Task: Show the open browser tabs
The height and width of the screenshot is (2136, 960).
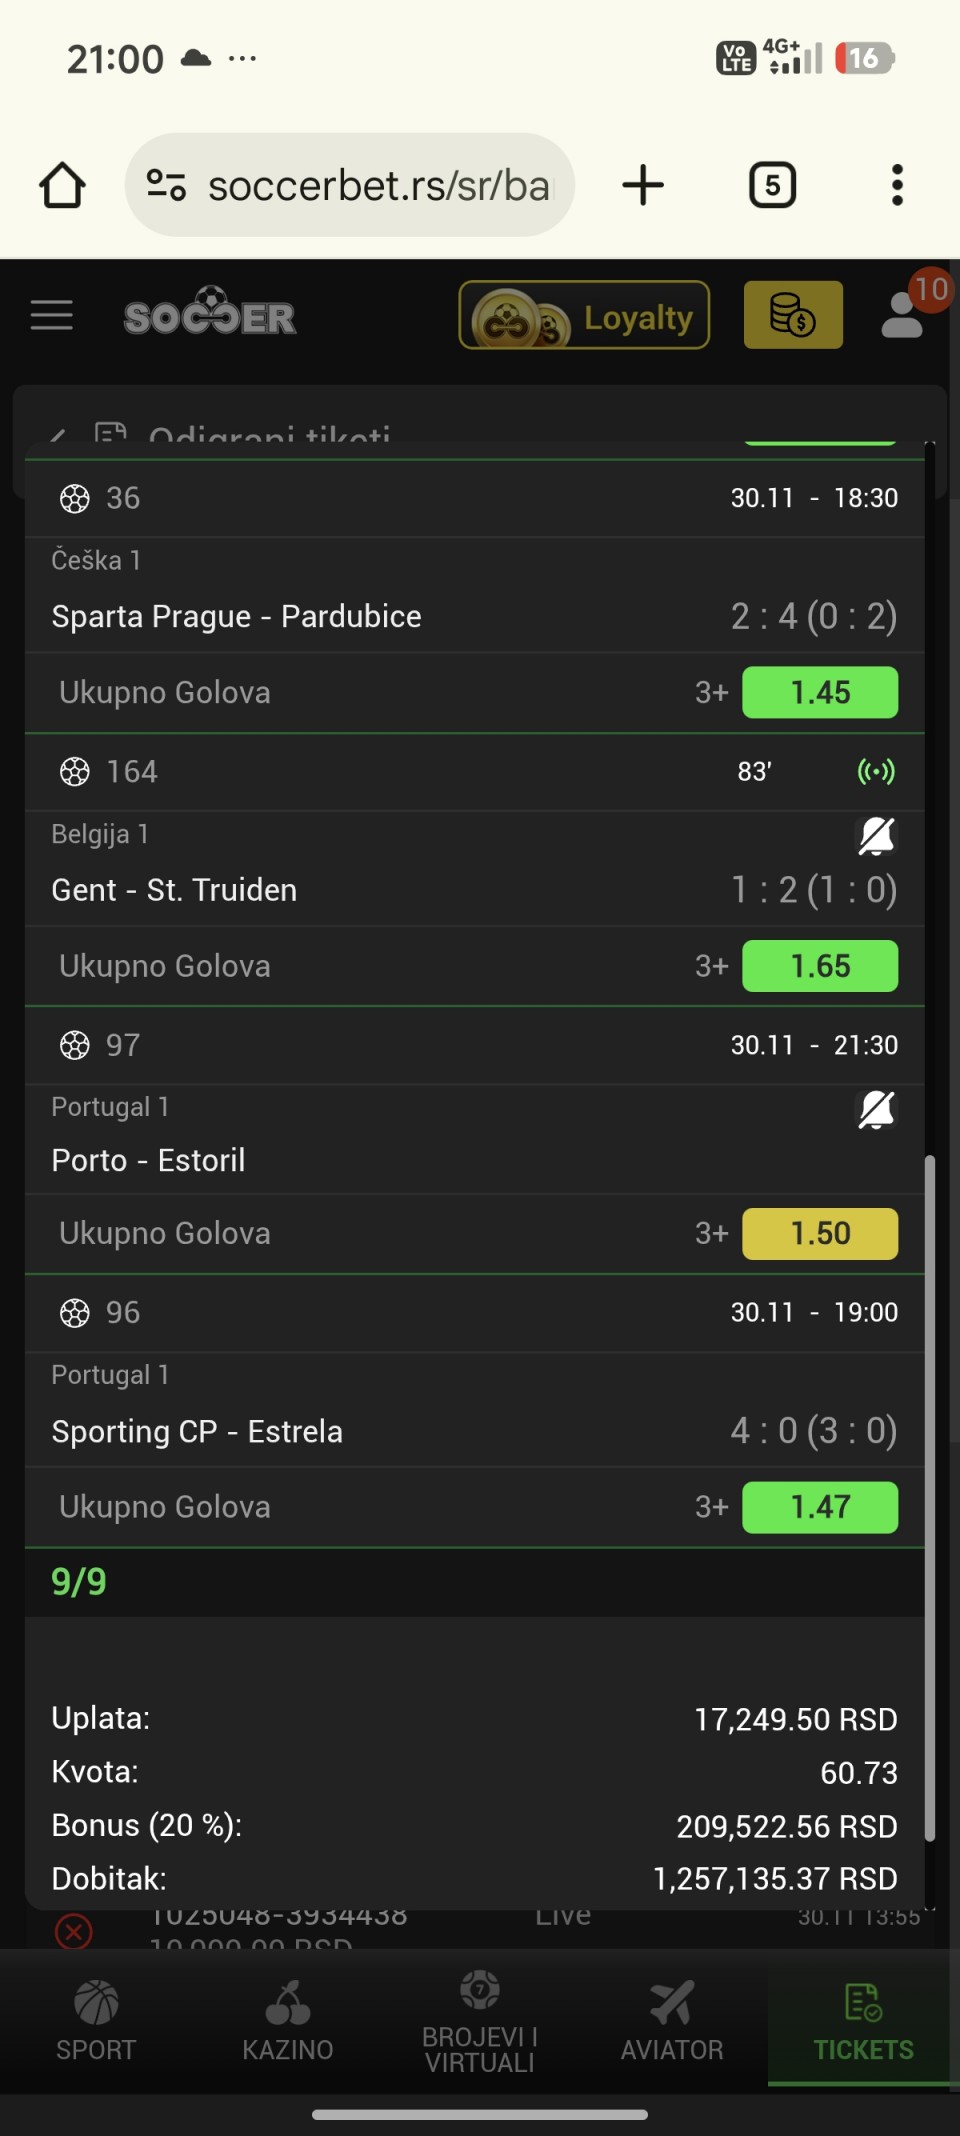Action: tap(772, 185)
